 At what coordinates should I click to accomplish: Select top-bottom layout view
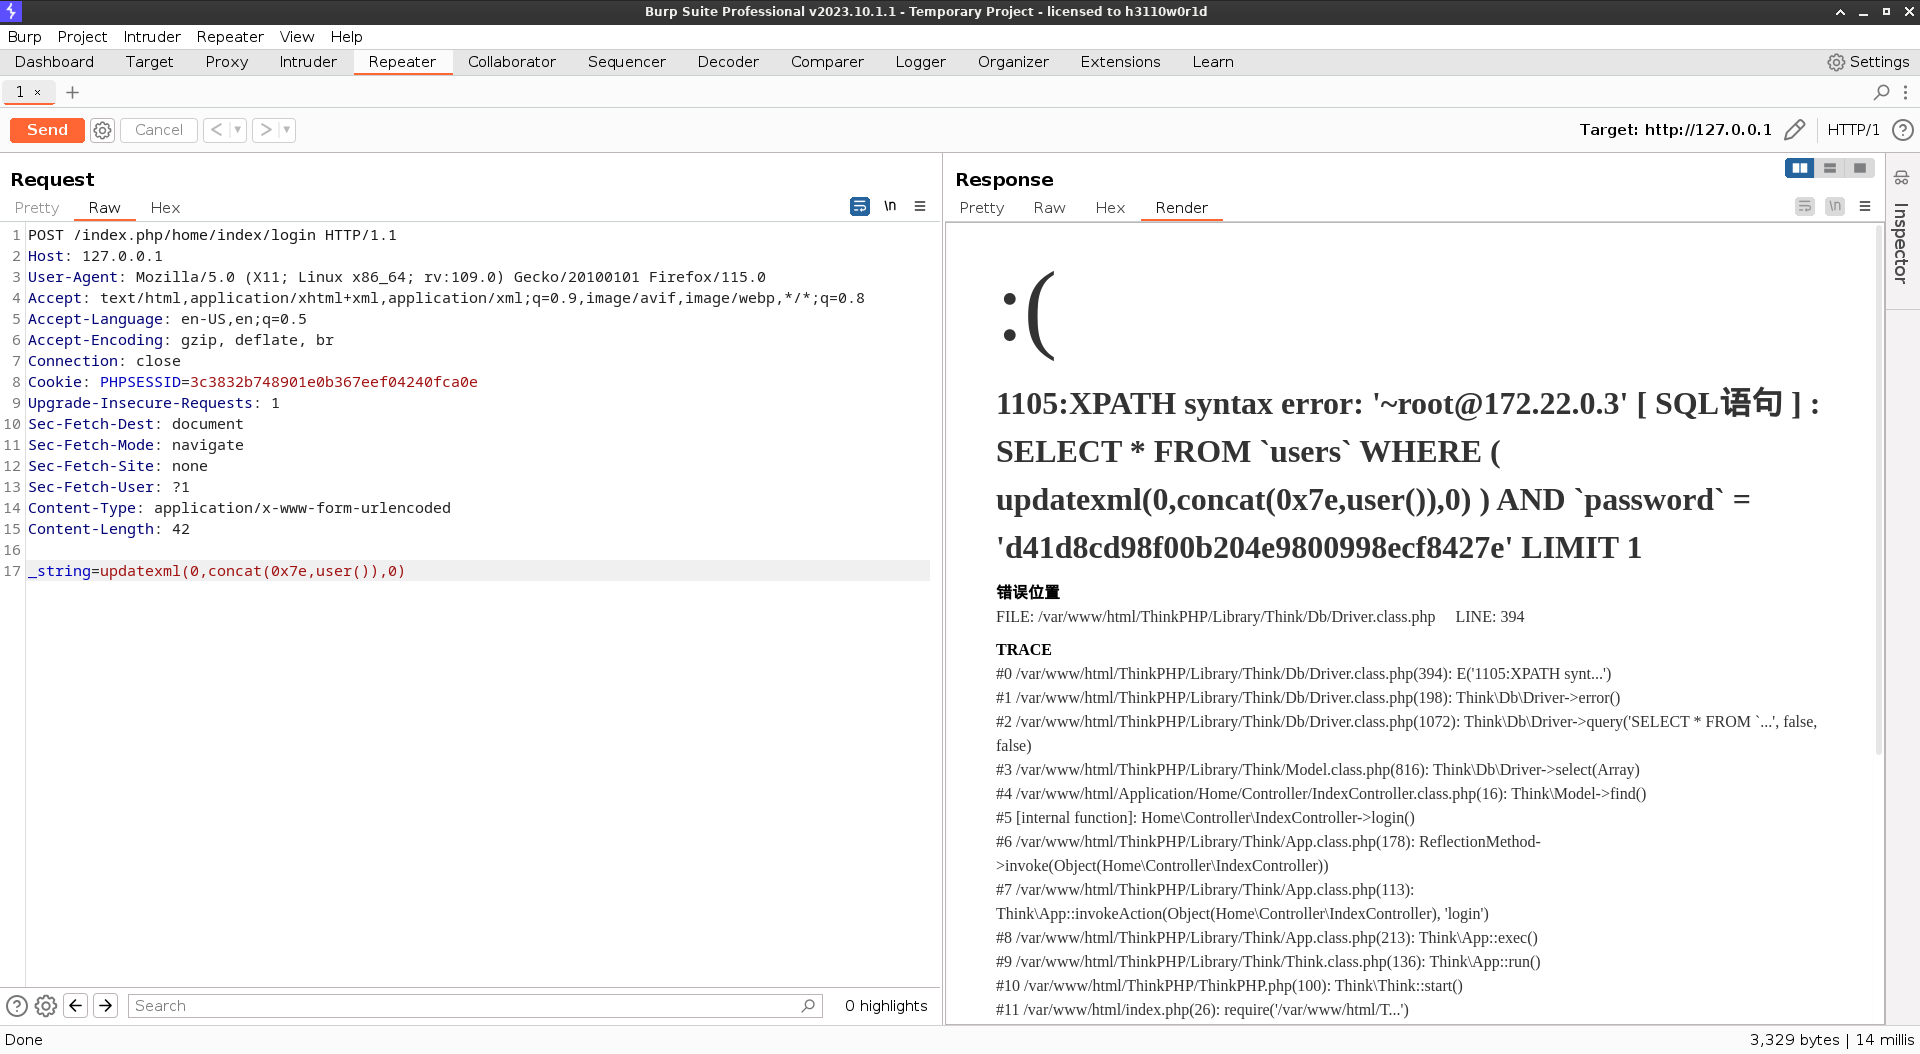[1830, 168]
